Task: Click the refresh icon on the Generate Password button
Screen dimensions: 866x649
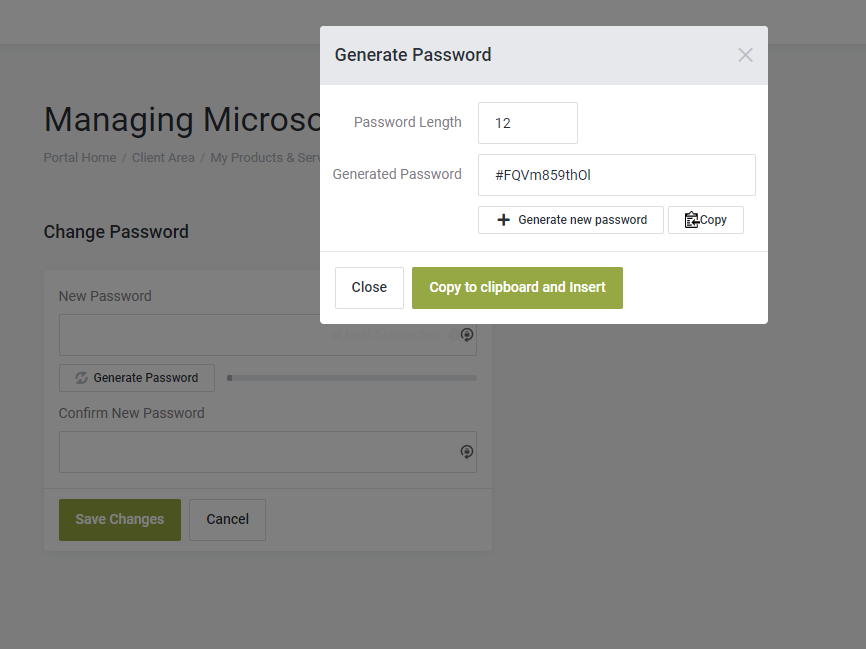Action: [81, 378]
